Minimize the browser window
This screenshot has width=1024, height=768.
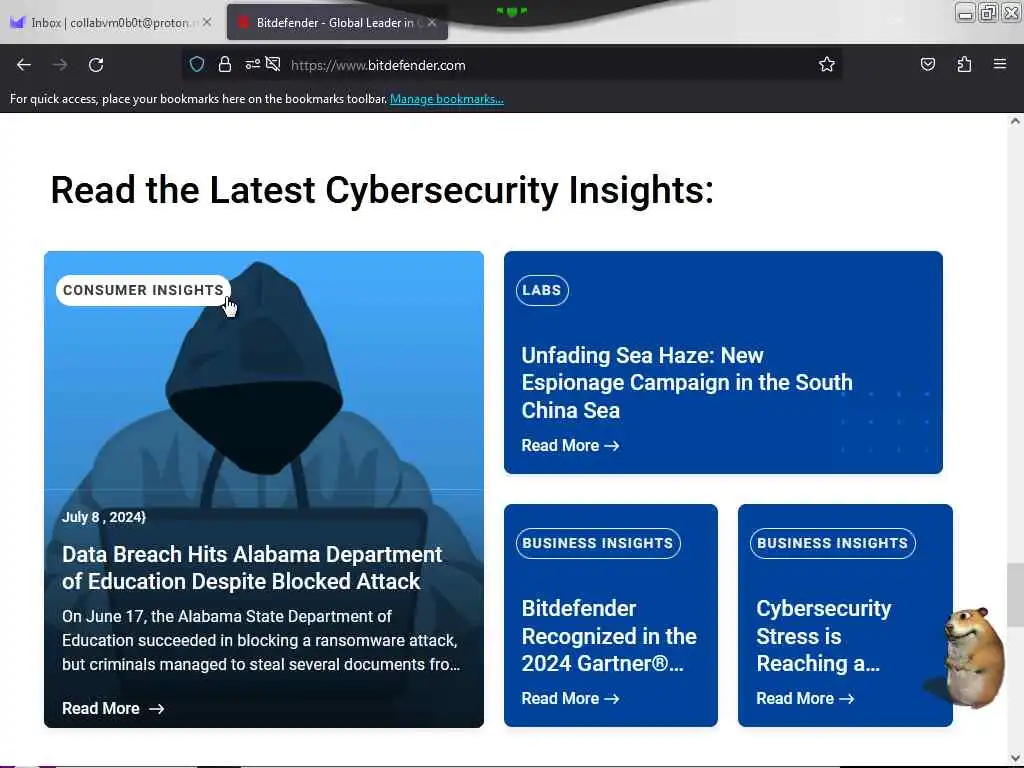[965, 12]
